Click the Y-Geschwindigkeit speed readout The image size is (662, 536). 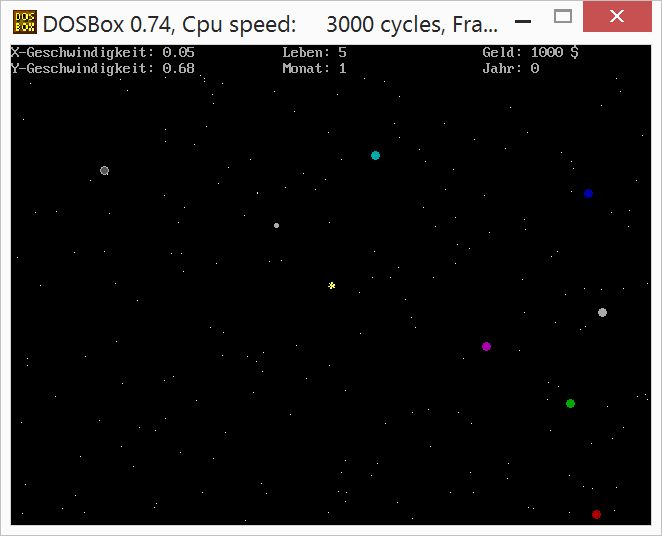coord(102,68)
